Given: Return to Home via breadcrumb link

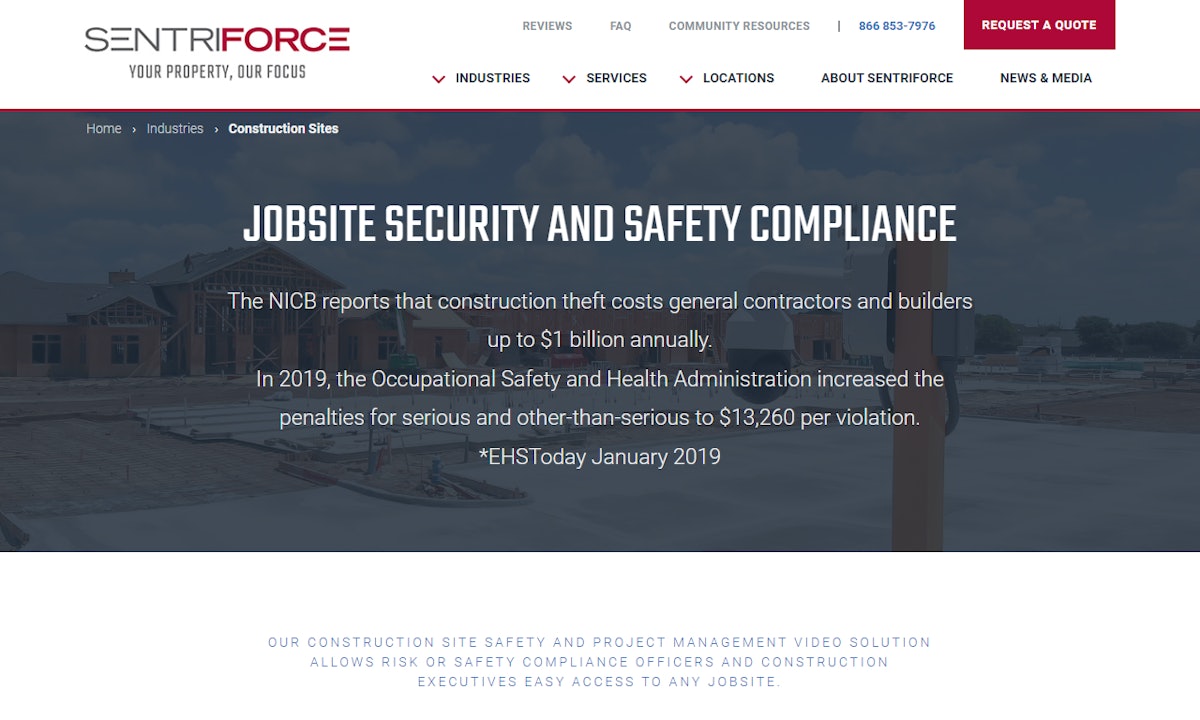Looking at the screenshot, I should pyautogui.click(x=103, y=128).
